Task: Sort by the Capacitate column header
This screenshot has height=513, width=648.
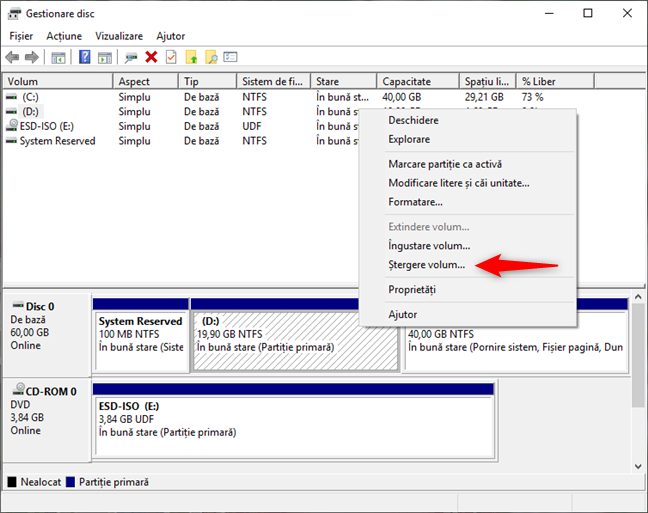Action: pyautogui.click(x=418, y=81)
